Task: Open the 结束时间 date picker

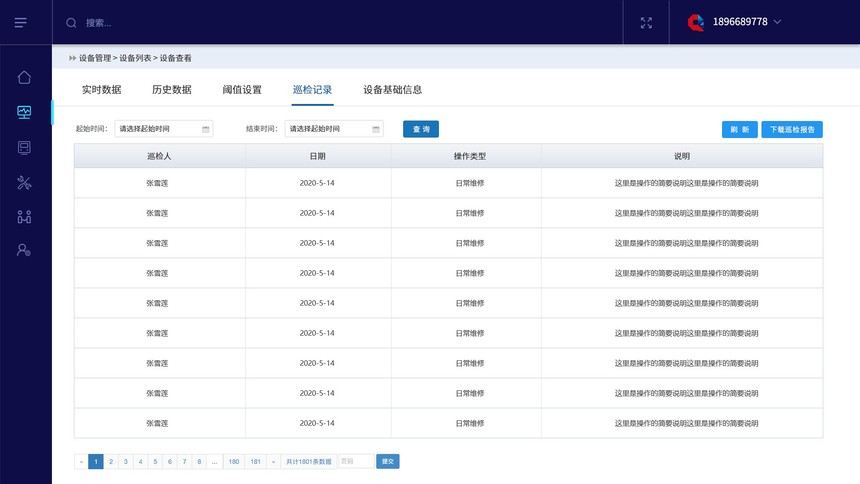Action: click(334, 129)
